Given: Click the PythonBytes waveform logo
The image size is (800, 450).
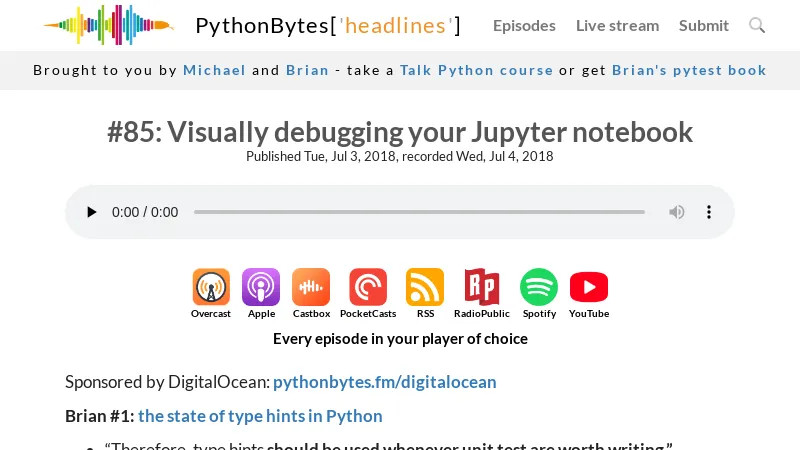Looking at the screenshot, I should 108,25.
